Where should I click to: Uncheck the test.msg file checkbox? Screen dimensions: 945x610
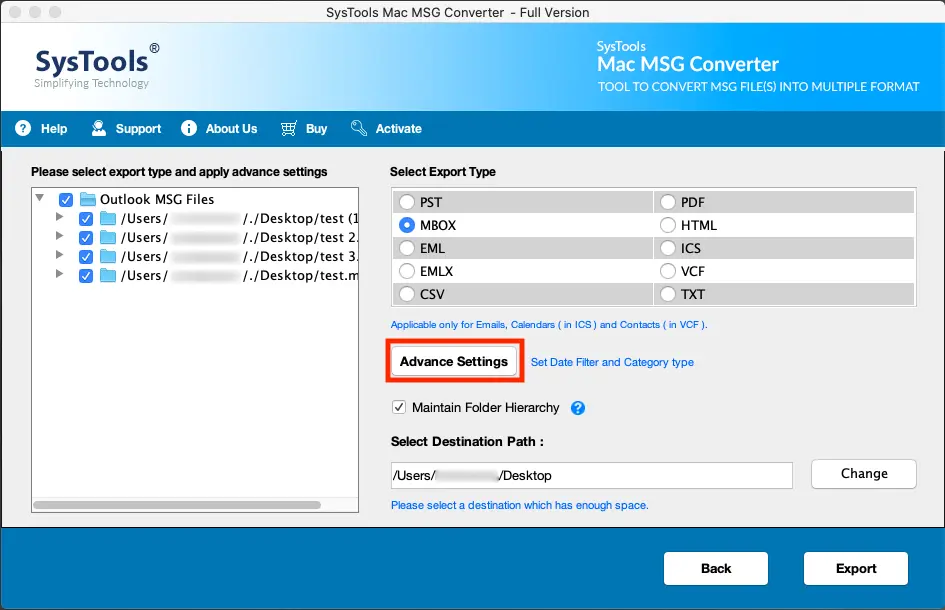point(86,276)
